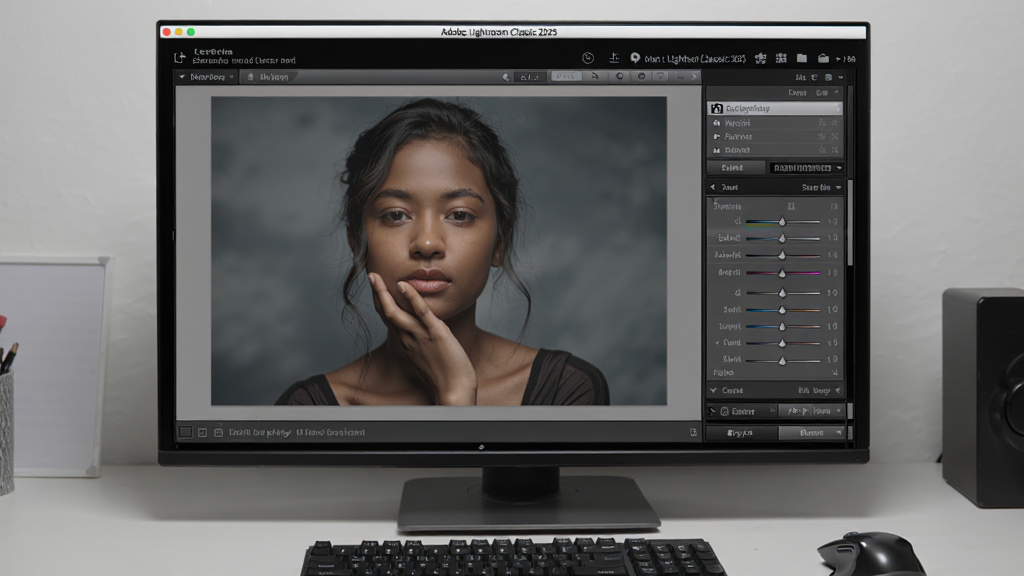The height and width of the screenshot is (576, 1024).
Task: Remove the third list row with its X icon
Action: point(835,136)
